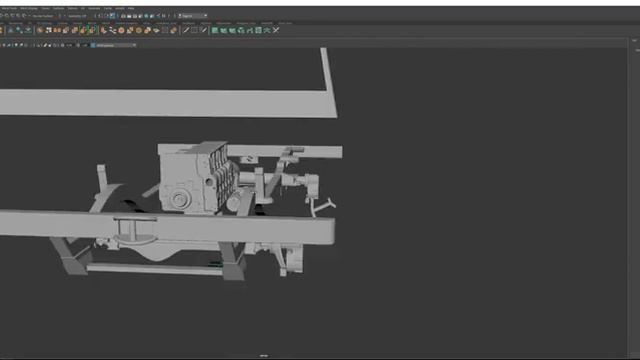Click the pencil Quad Draw shelf icon
The image size is (640, 360).
pos(204,30)
